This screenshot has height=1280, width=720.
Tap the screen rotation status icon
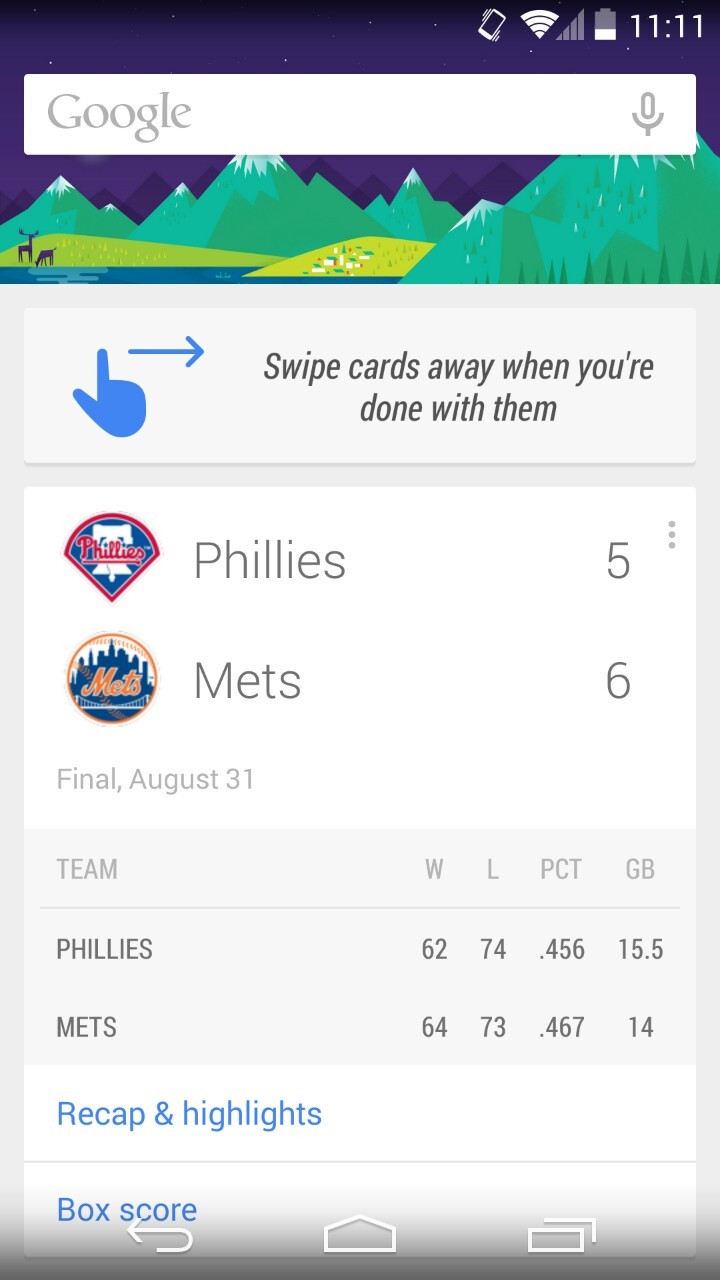coord(492,24)
